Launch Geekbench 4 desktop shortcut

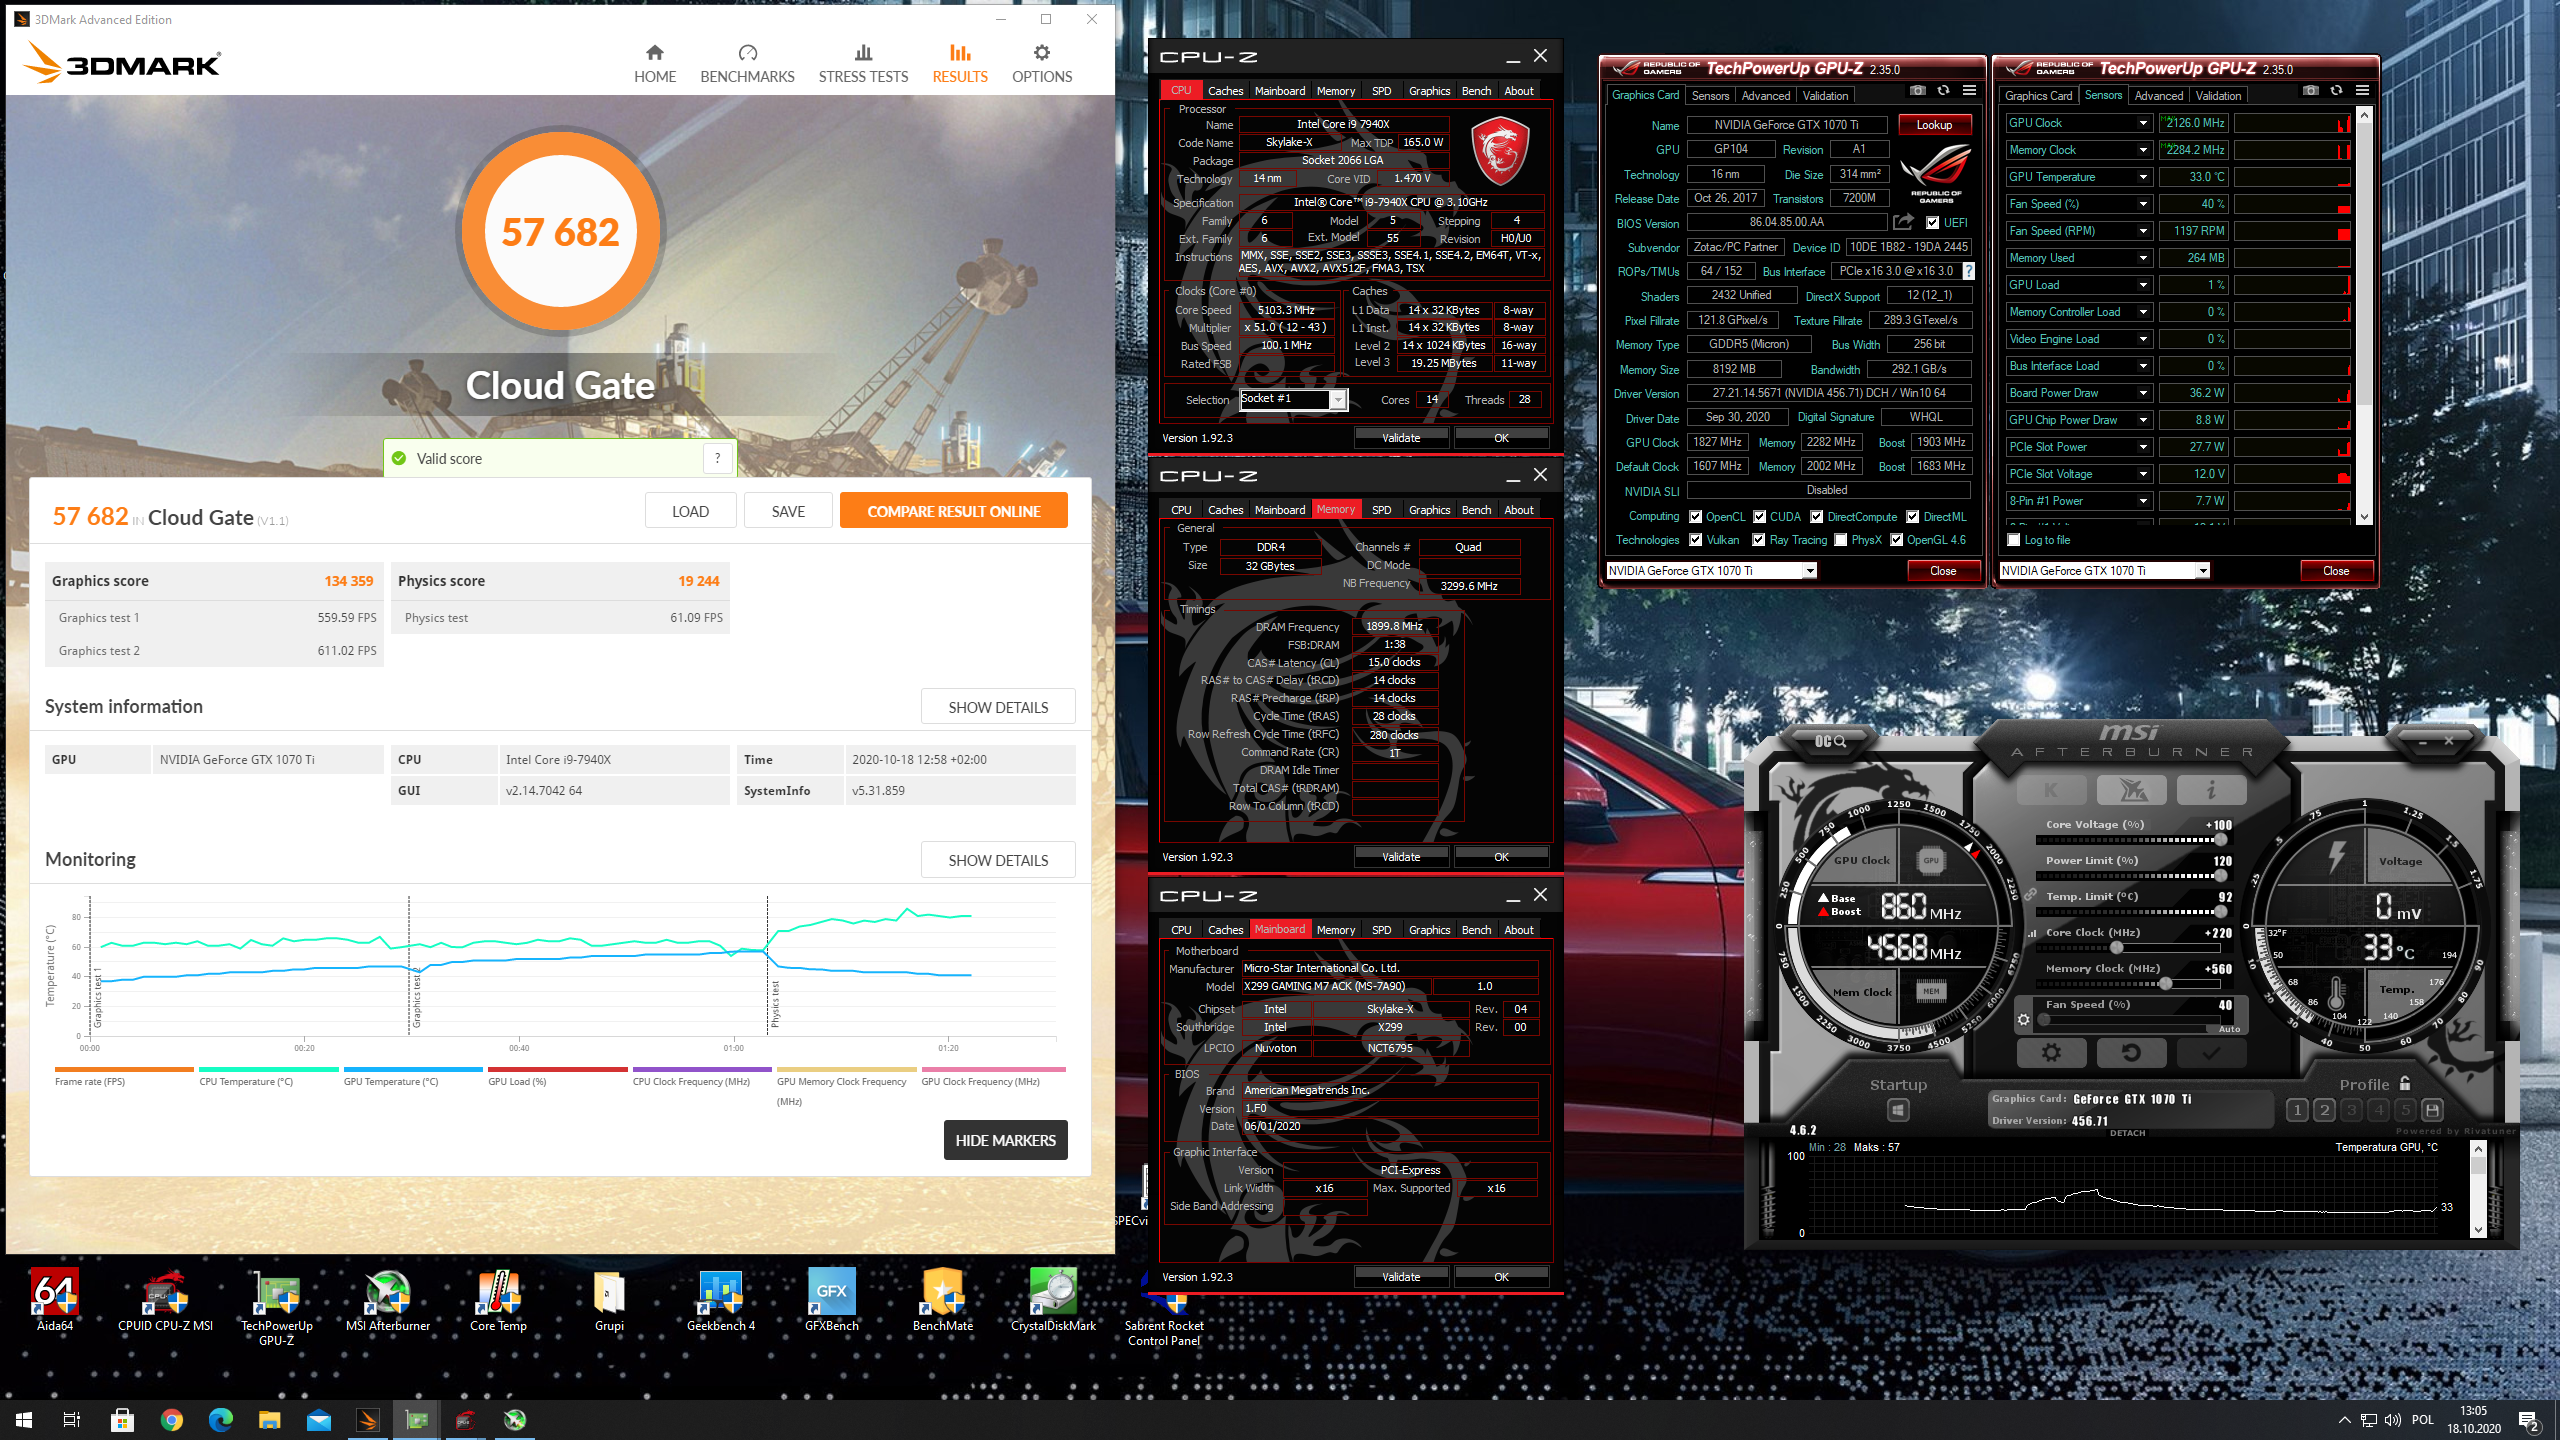(x=720, y=1301)
